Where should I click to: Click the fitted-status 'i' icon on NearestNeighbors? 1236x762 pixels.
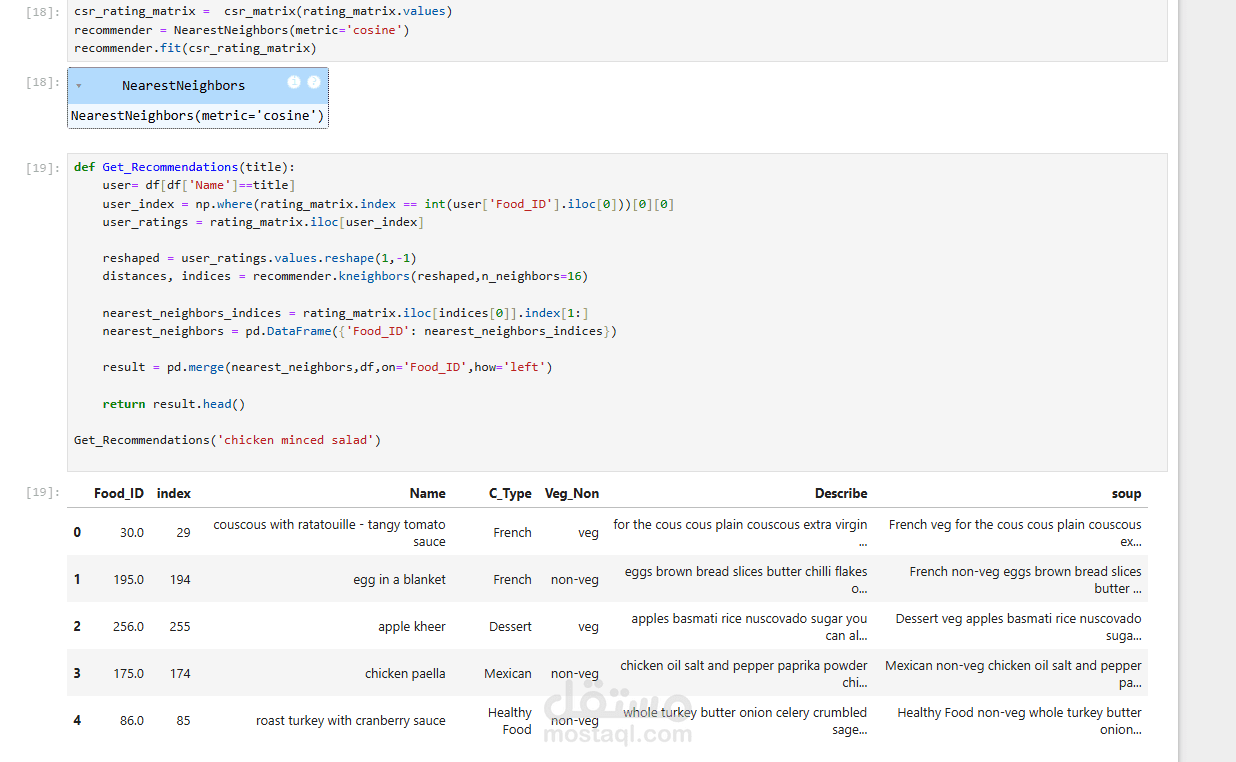[x=294, y=82]
